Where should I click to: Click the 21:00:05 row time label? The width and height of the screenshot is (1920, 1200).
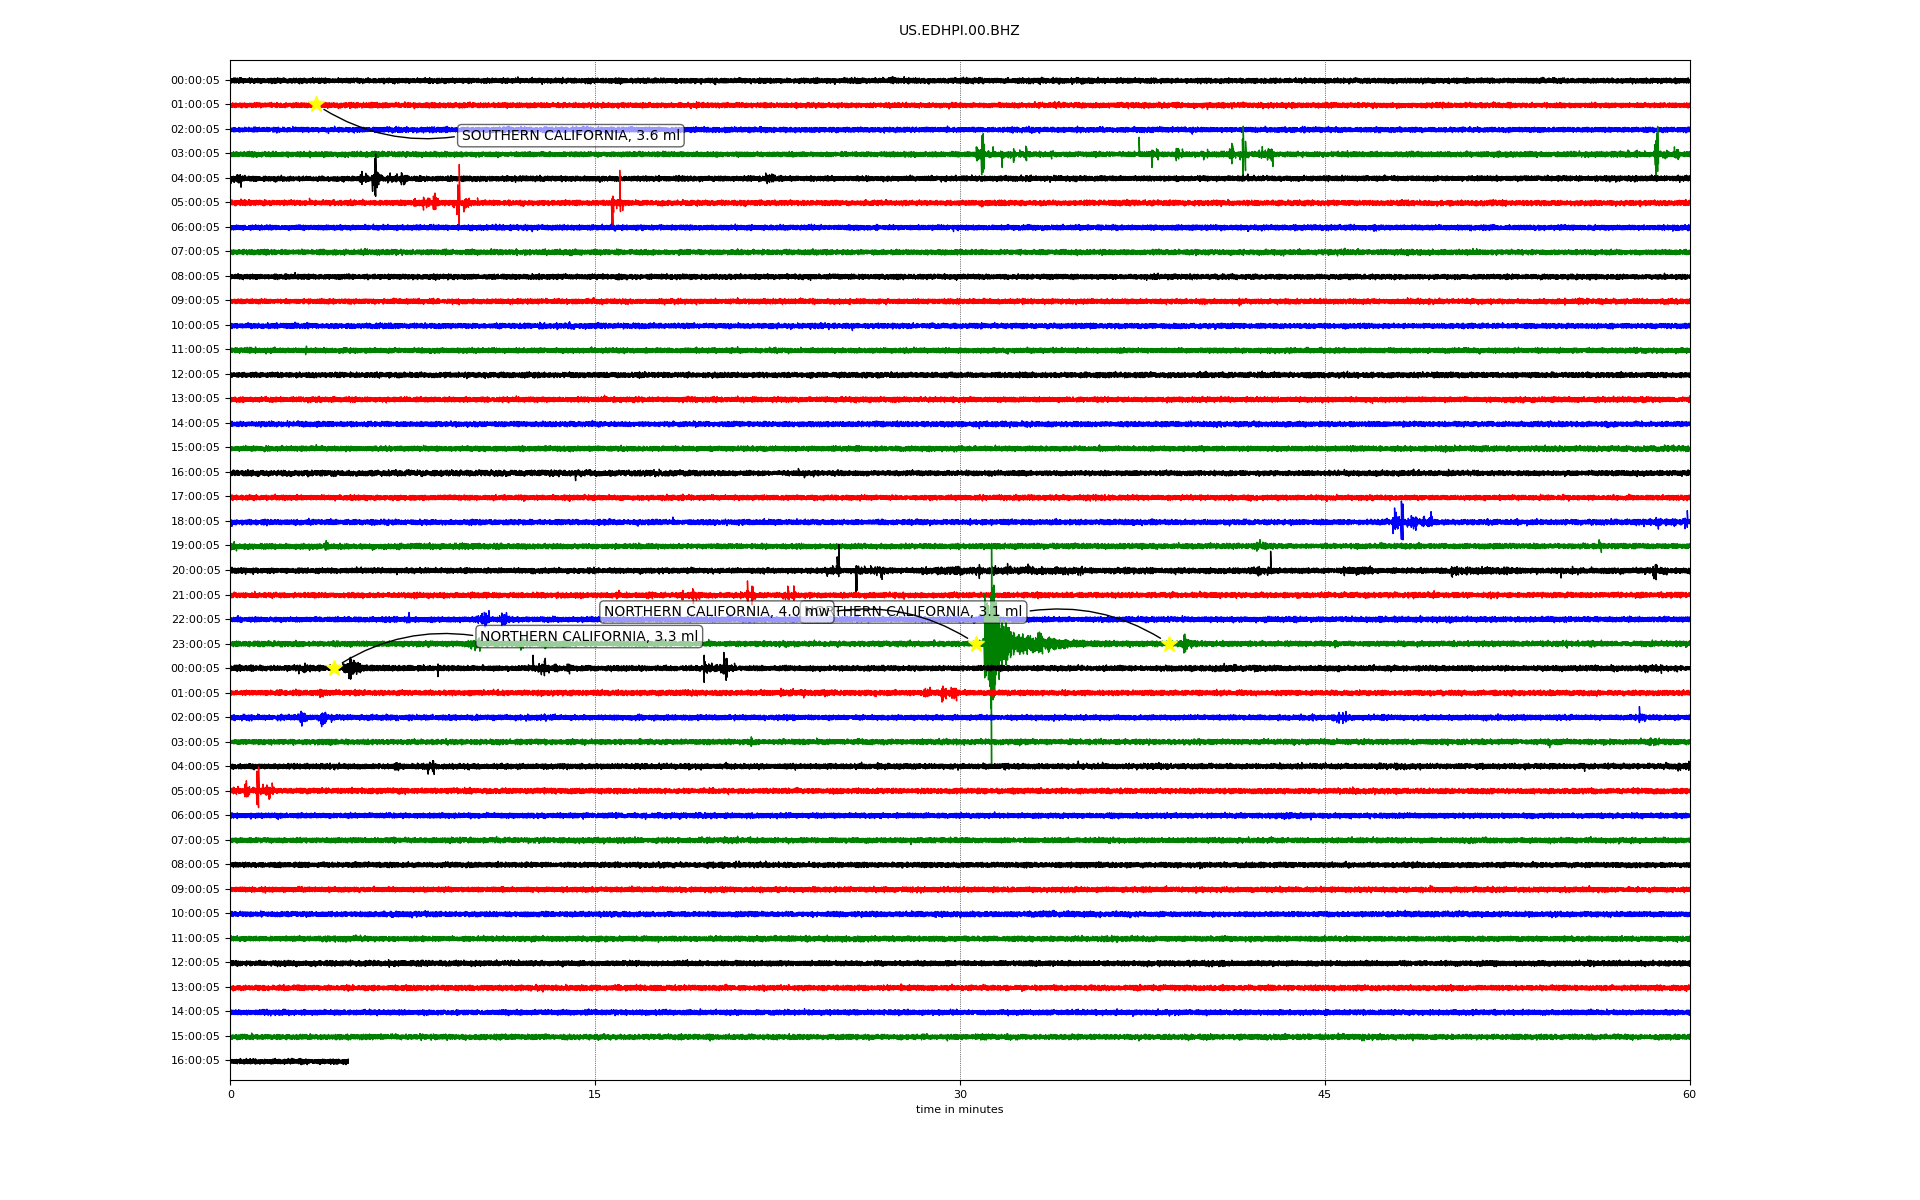pos(195,595)
